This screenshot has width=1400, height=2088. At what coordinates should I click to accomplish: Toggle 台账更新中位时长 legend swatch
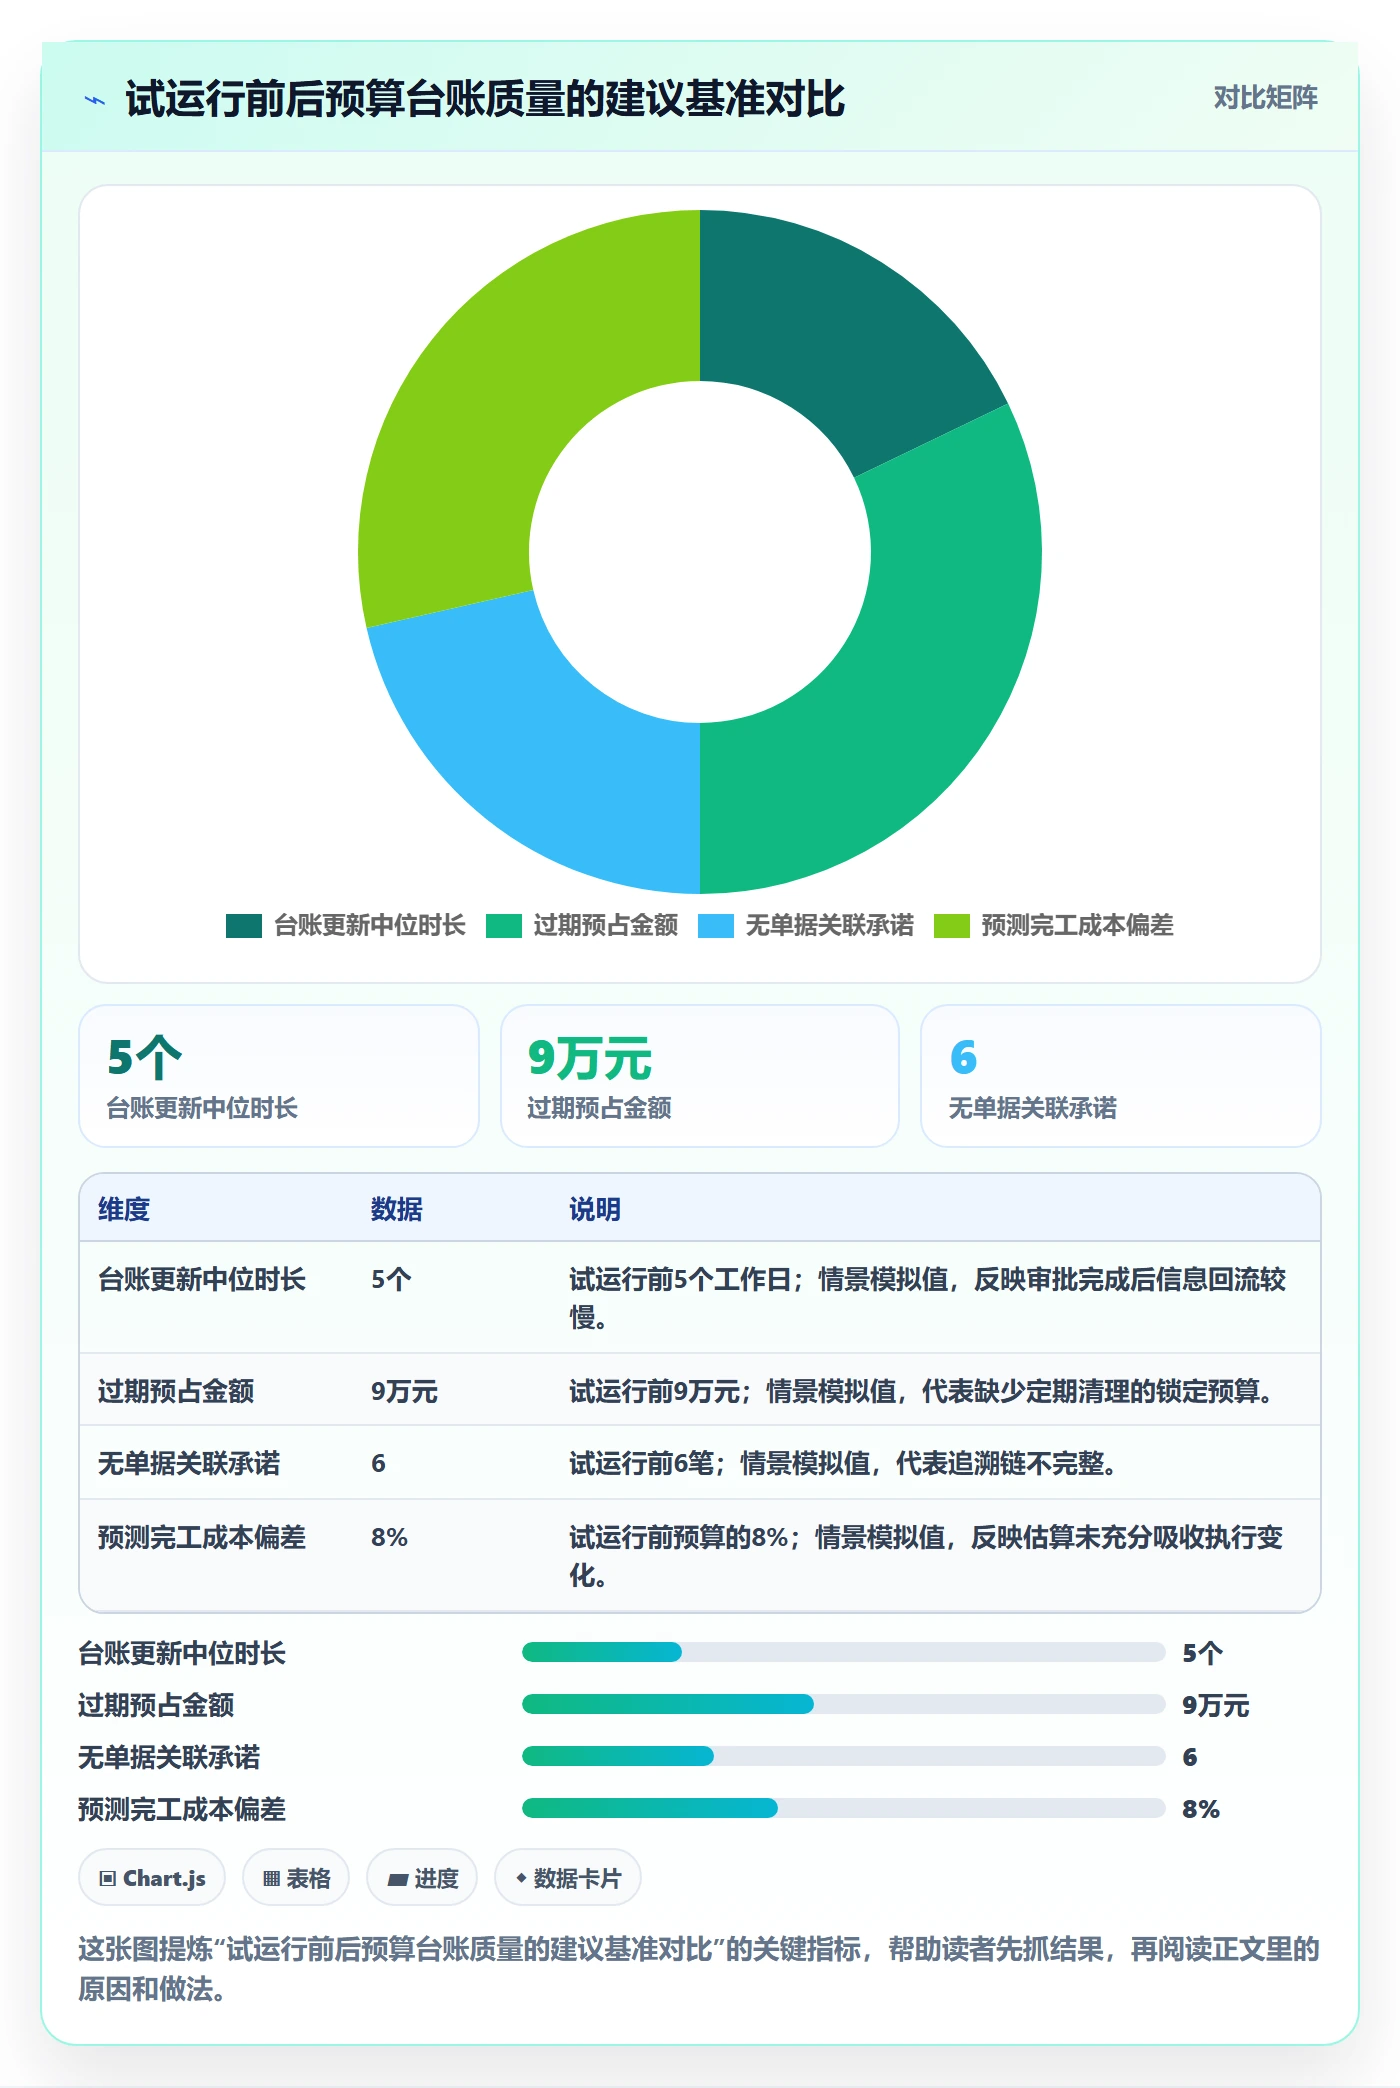pyautogui.click(x=244, y=926)
